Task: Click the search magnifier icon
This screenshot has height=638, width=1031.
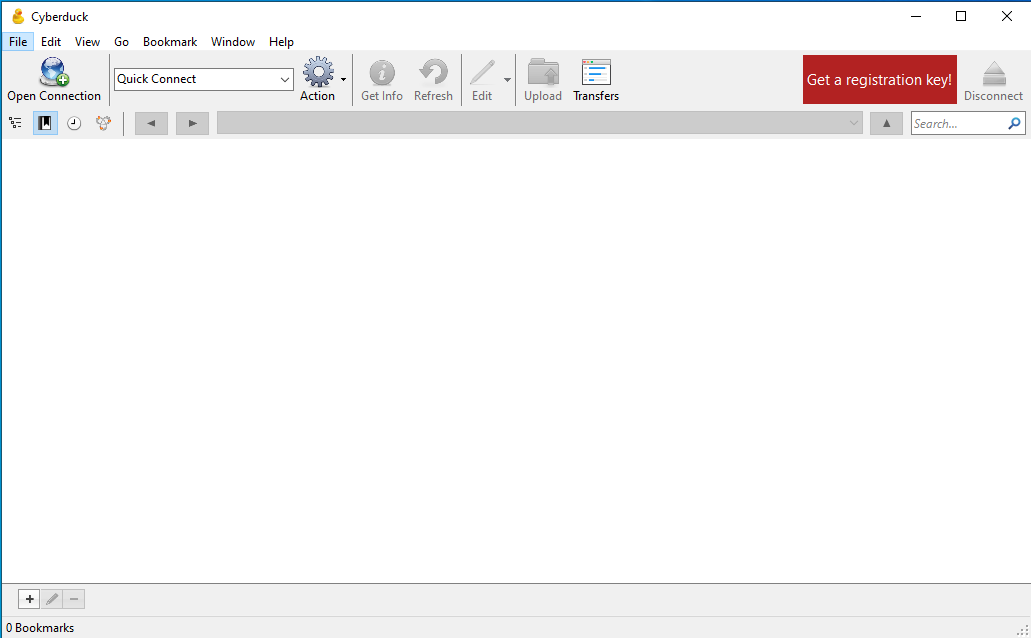Action: point(1015,123)
